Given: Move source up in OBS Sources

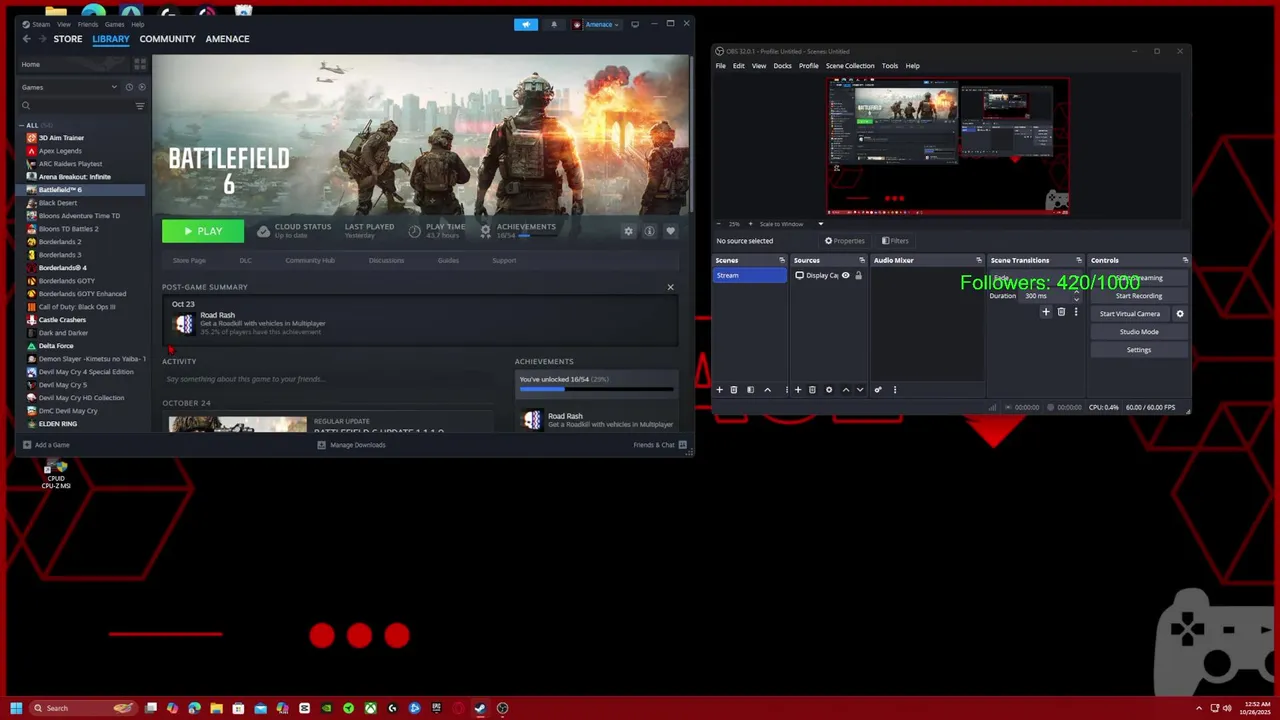Looking at the screenshot, I should [x=846, y=390].
